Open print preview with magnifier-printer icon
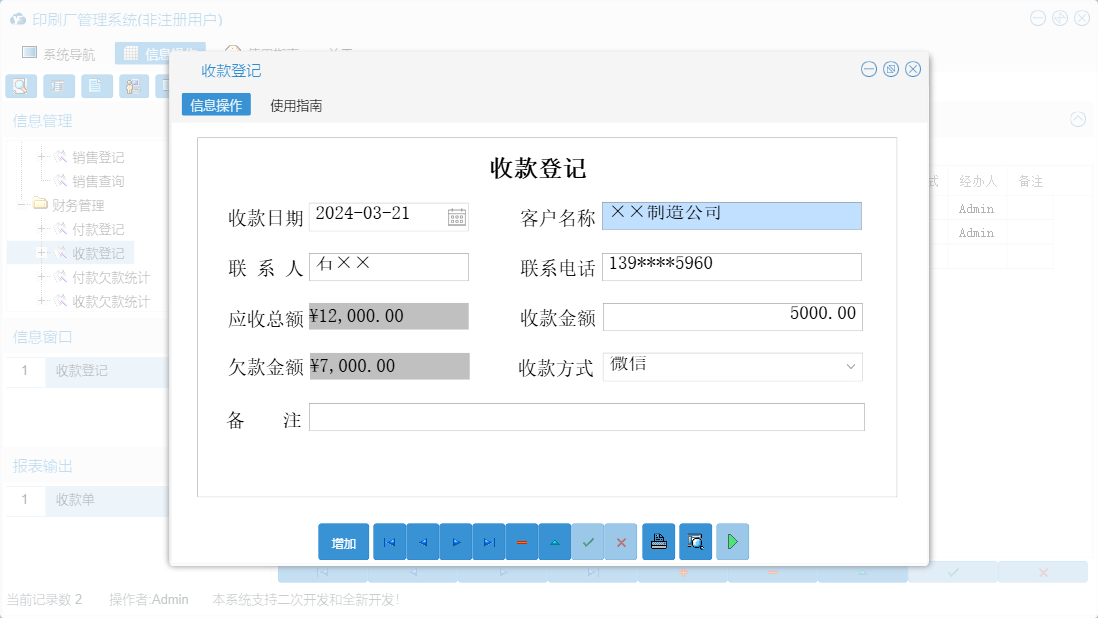Image resolution: width=1098 pixels, height=618 pixels. coord(695,541)
